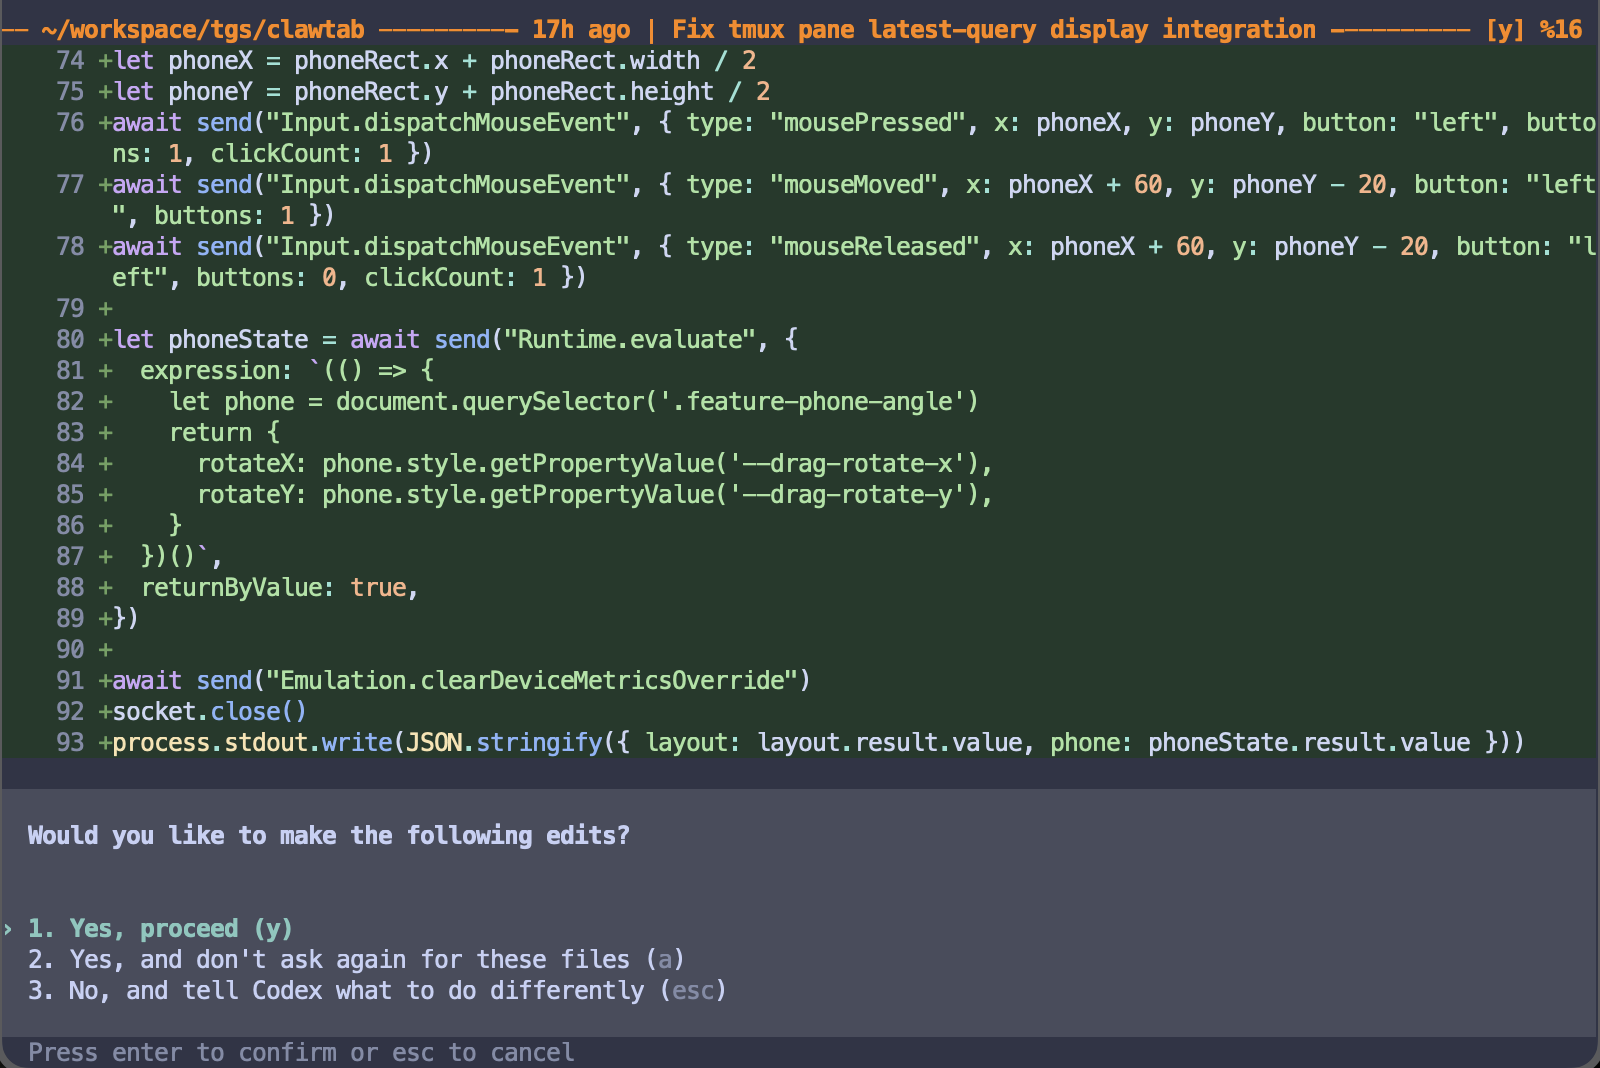The image size is (1600, 1068).
Task: Click '--drag-rotate-y' string on line 85
Action: coord(847,495)
